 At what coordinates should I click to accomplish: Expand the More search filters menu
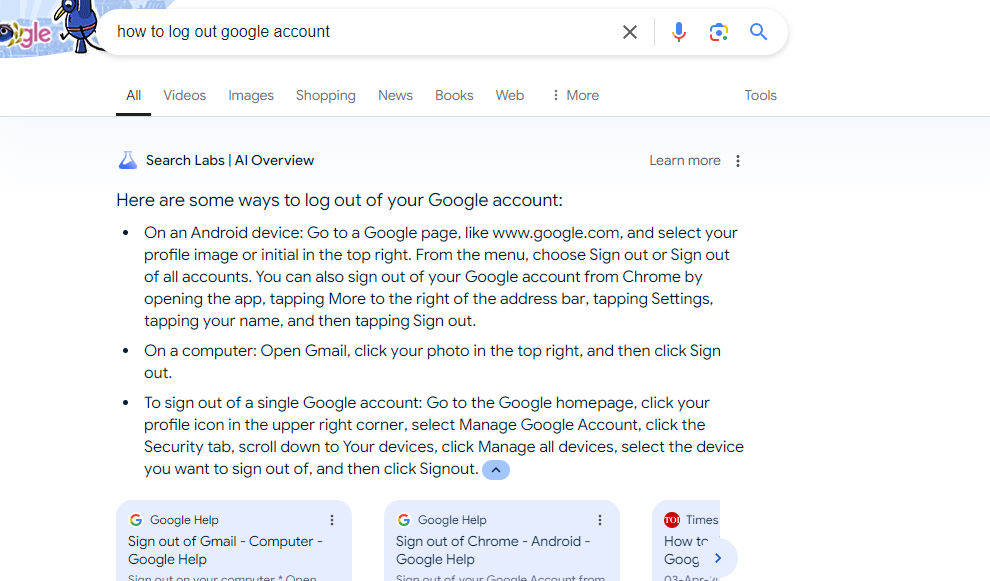575,95
